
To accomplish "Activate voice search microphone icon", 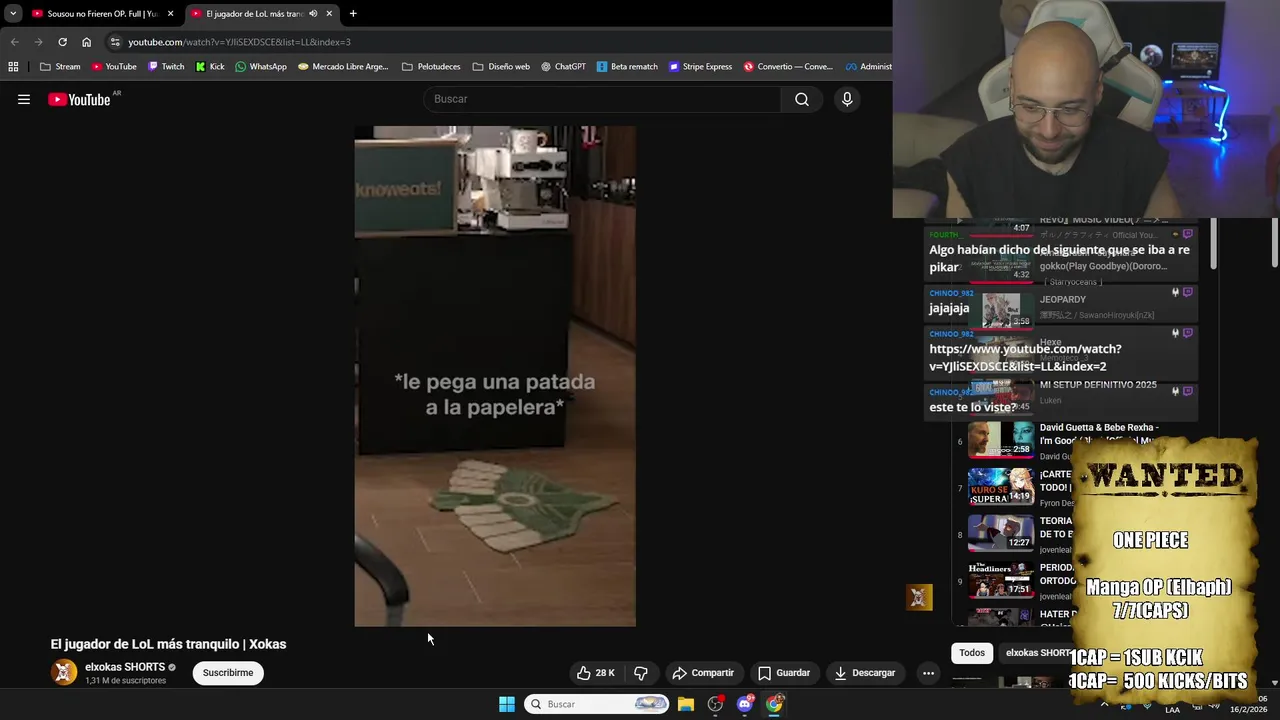I will coord(847,99).
